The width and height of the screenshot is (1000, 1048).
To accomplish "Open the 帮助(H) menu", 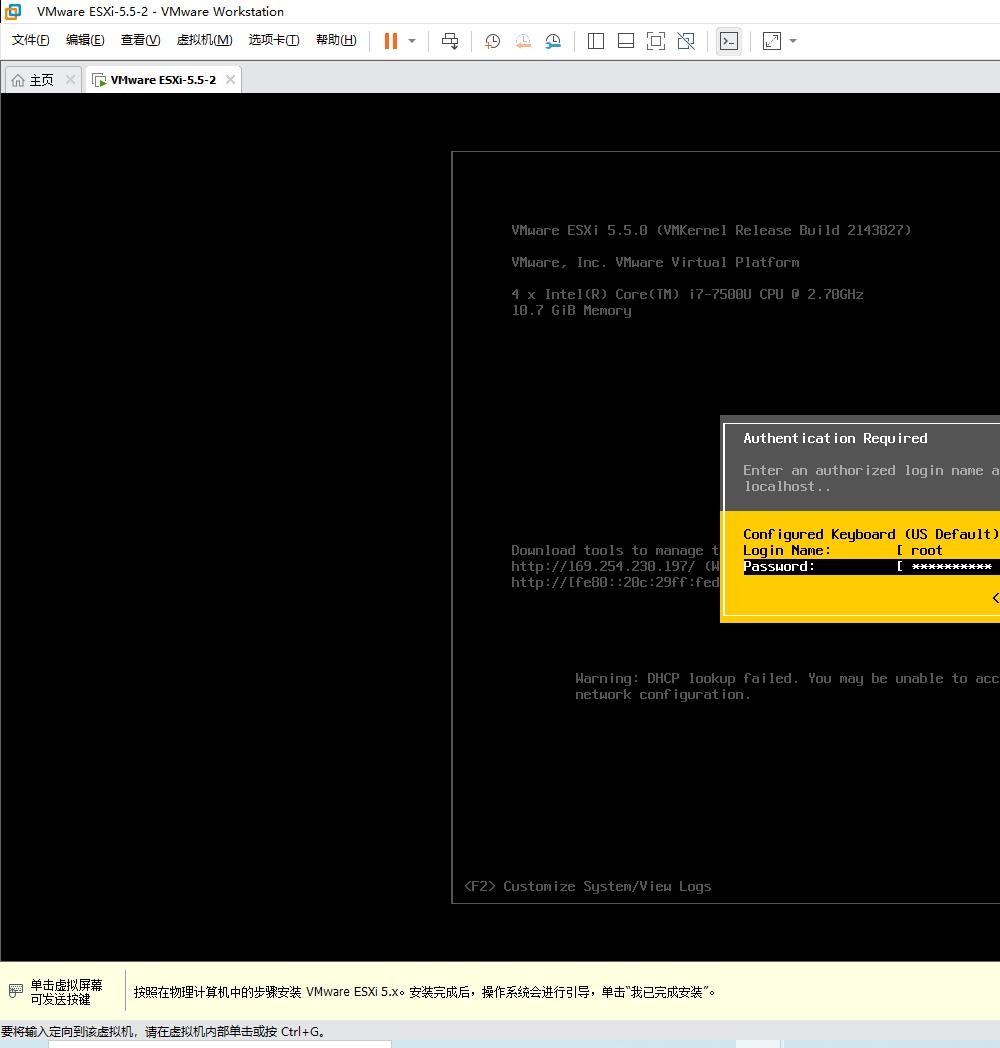I will point(336,40).
